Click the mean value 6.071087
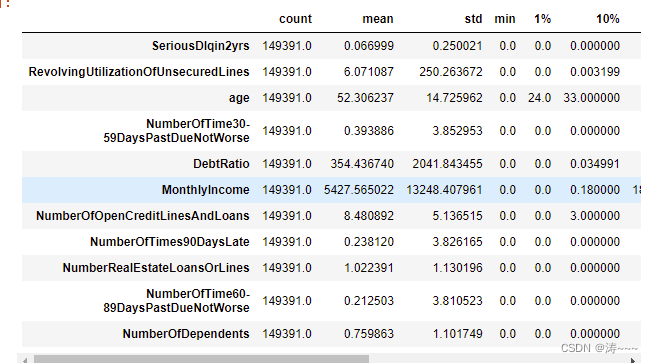Image resolution: width=653 pixels, height=363 pixels. tap(369, 72)
